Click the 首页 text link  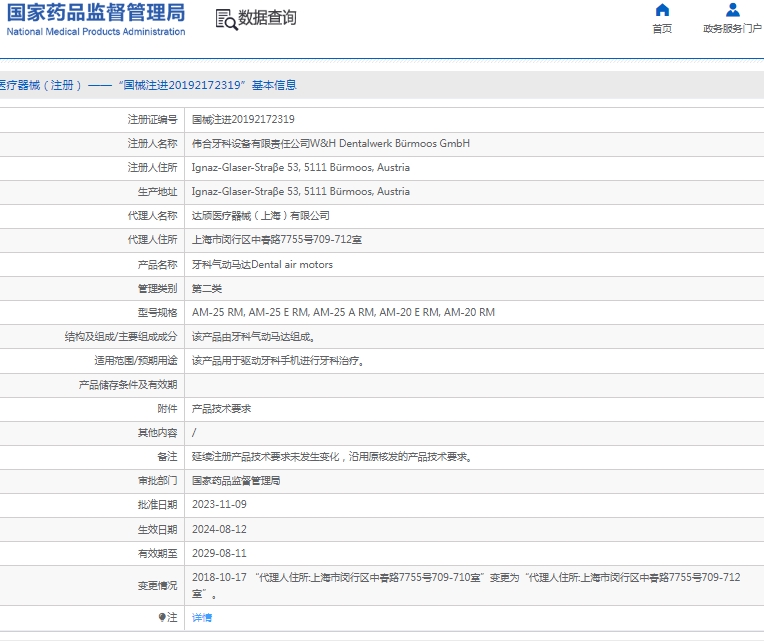tap(662, 29)
